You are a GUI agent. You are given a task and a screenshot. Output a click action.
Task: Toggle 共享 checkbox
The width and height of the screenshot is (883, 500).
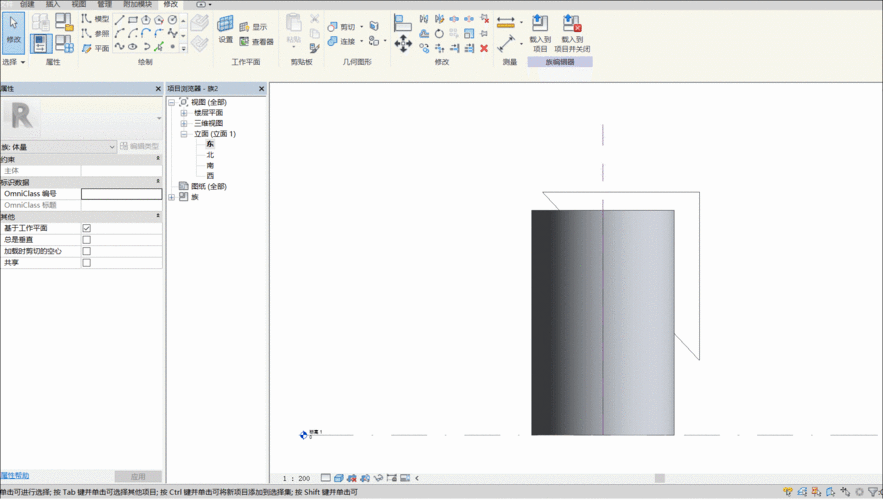click(87, 263)
